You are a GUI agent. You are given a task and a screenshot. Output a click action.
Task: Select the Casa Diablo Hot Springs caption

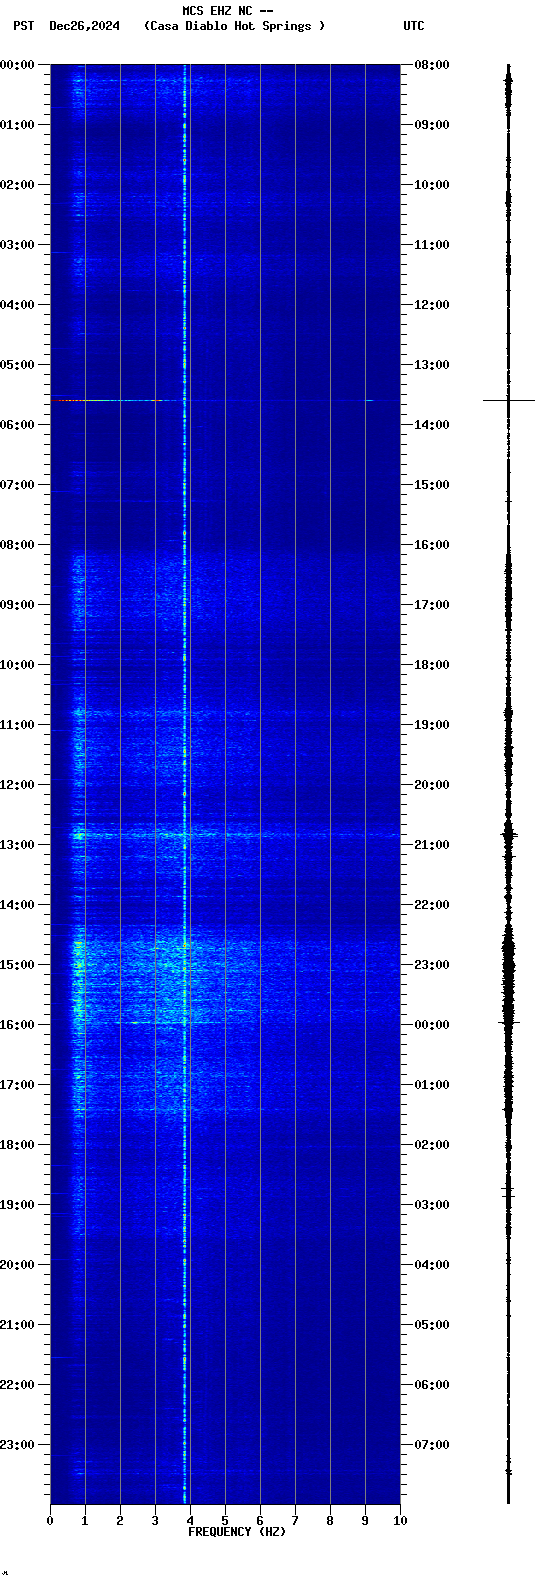tap(234, 26)
